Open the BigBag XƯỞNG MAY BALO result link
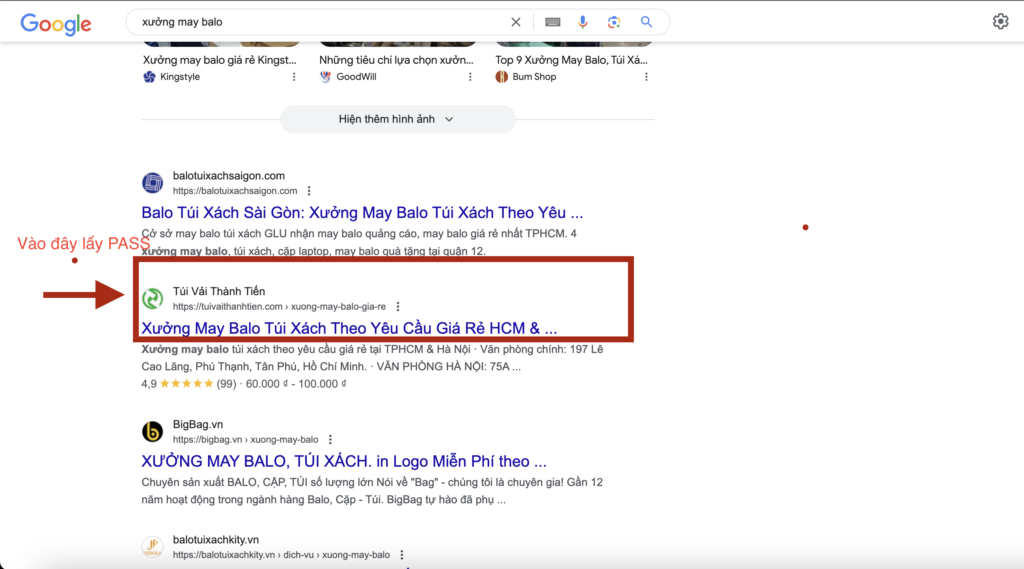The height and width of the screenshot is (569, 1024). click(x=344, y=462)
